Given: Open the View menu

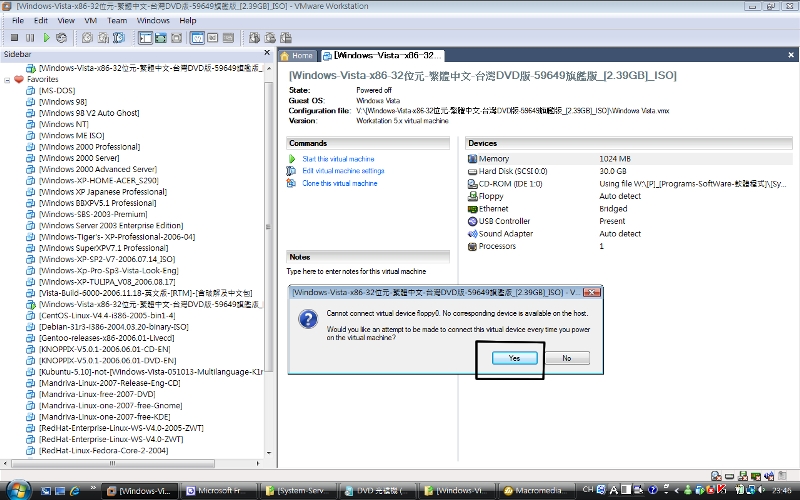Looking at the screenshot, I should (x=66, y=20).
